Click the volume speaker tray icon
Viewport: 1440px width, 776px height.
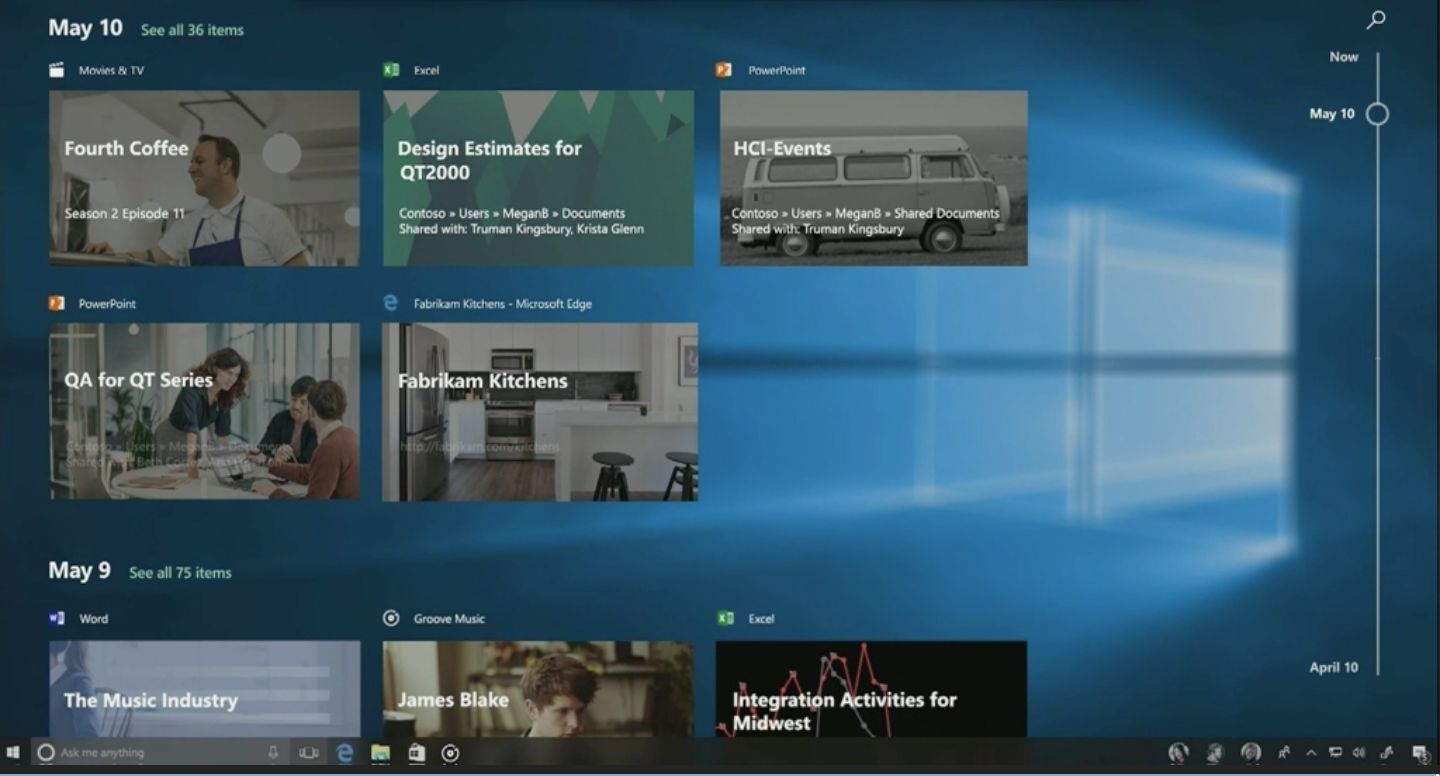(1359, 753)
